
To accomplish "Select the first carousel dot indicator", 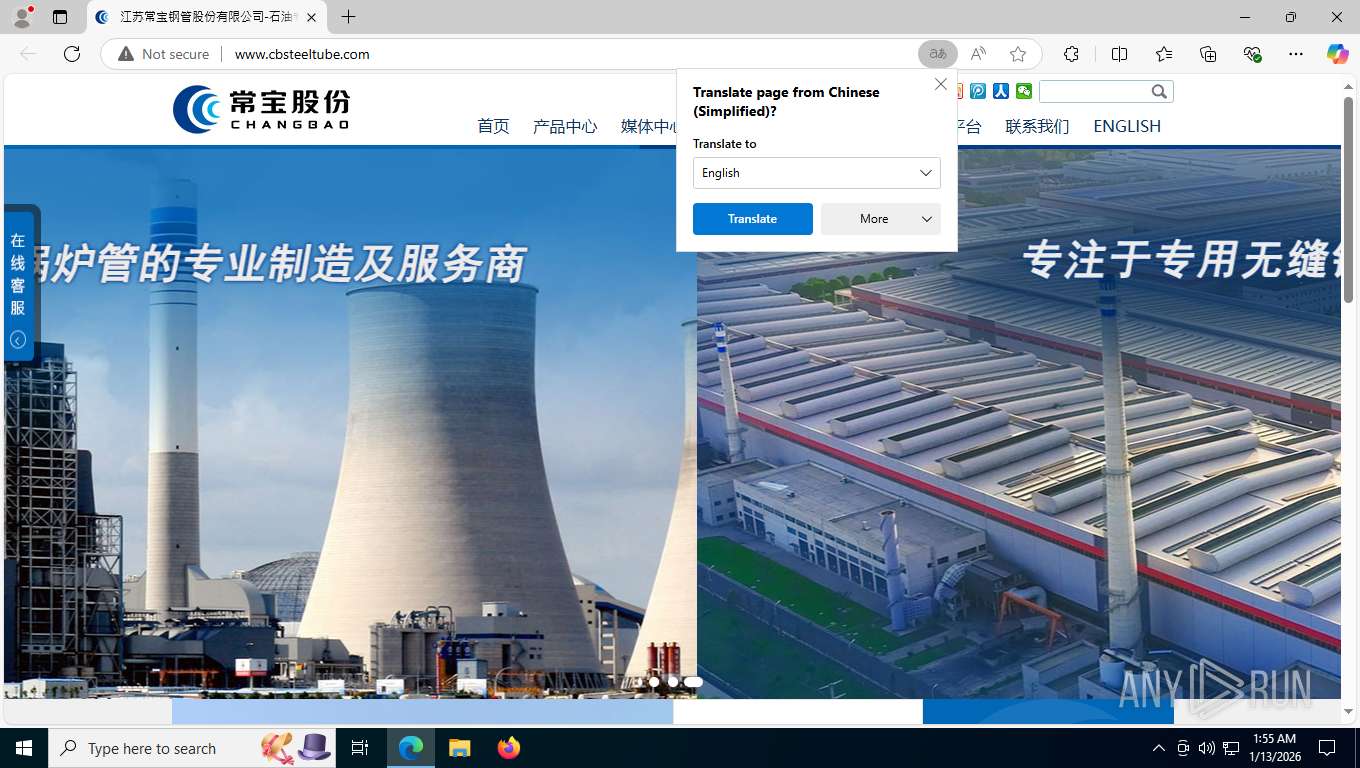I will 654,682.
